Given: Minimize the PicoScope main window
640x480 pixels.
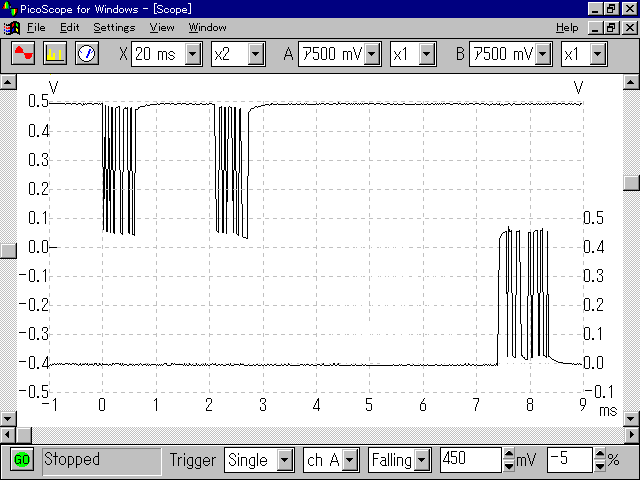Looking at the screenshot, I should coord(595,9).
